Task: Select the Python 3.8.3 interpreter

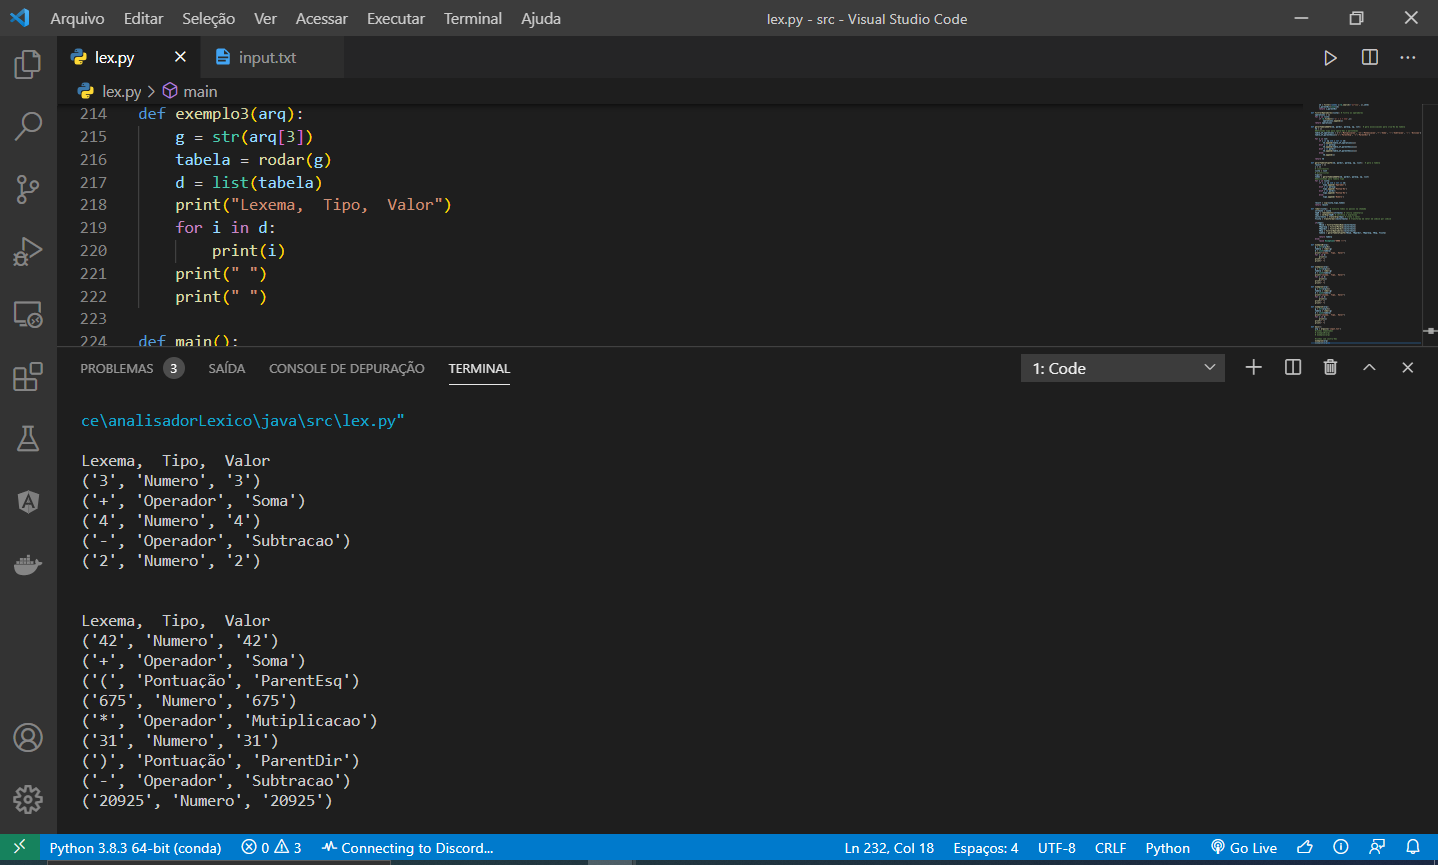Action: point(135,847)
